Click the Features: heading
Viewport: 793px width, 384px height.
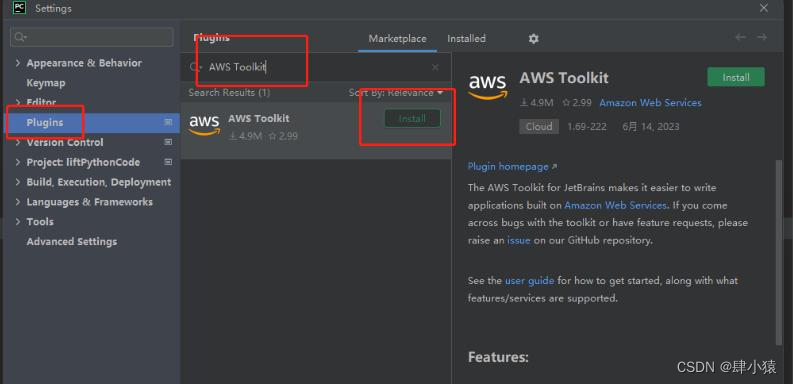498,357
